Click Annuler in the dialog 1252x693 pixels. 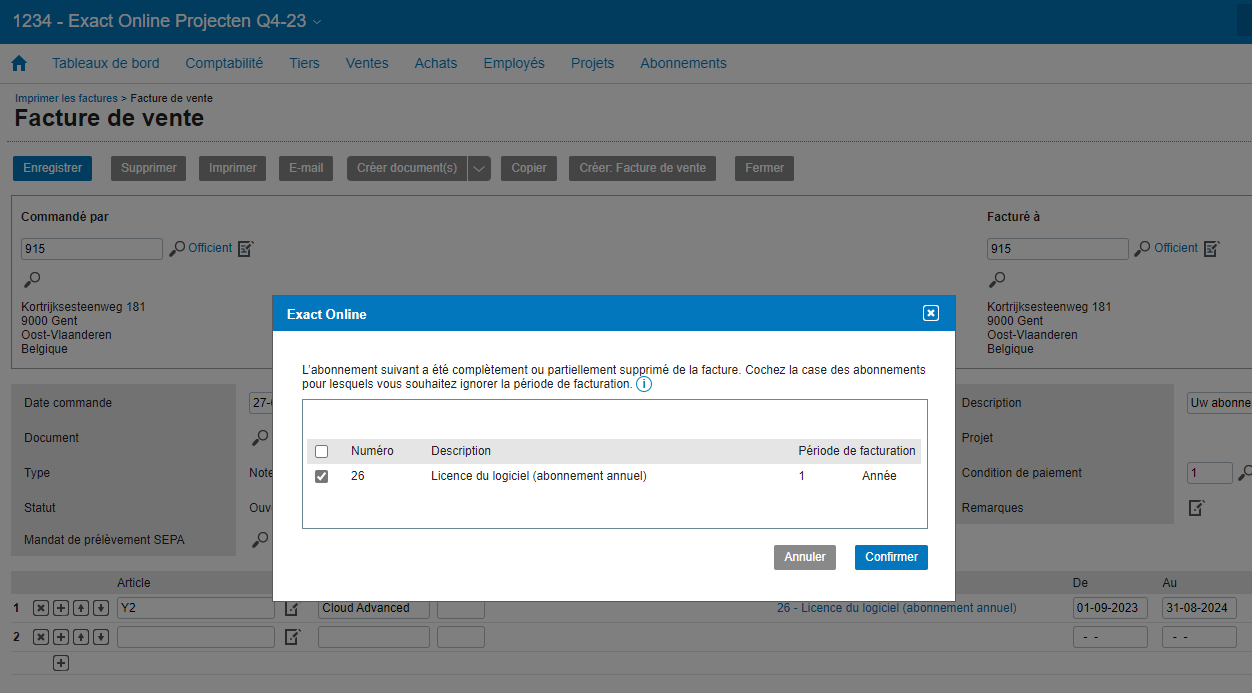click(805, 557)
